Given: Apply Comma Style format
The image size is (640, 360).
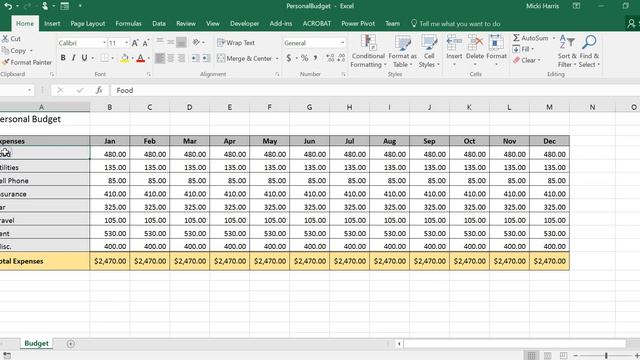Looking at the screenshot, I should [x=316, y=58].
